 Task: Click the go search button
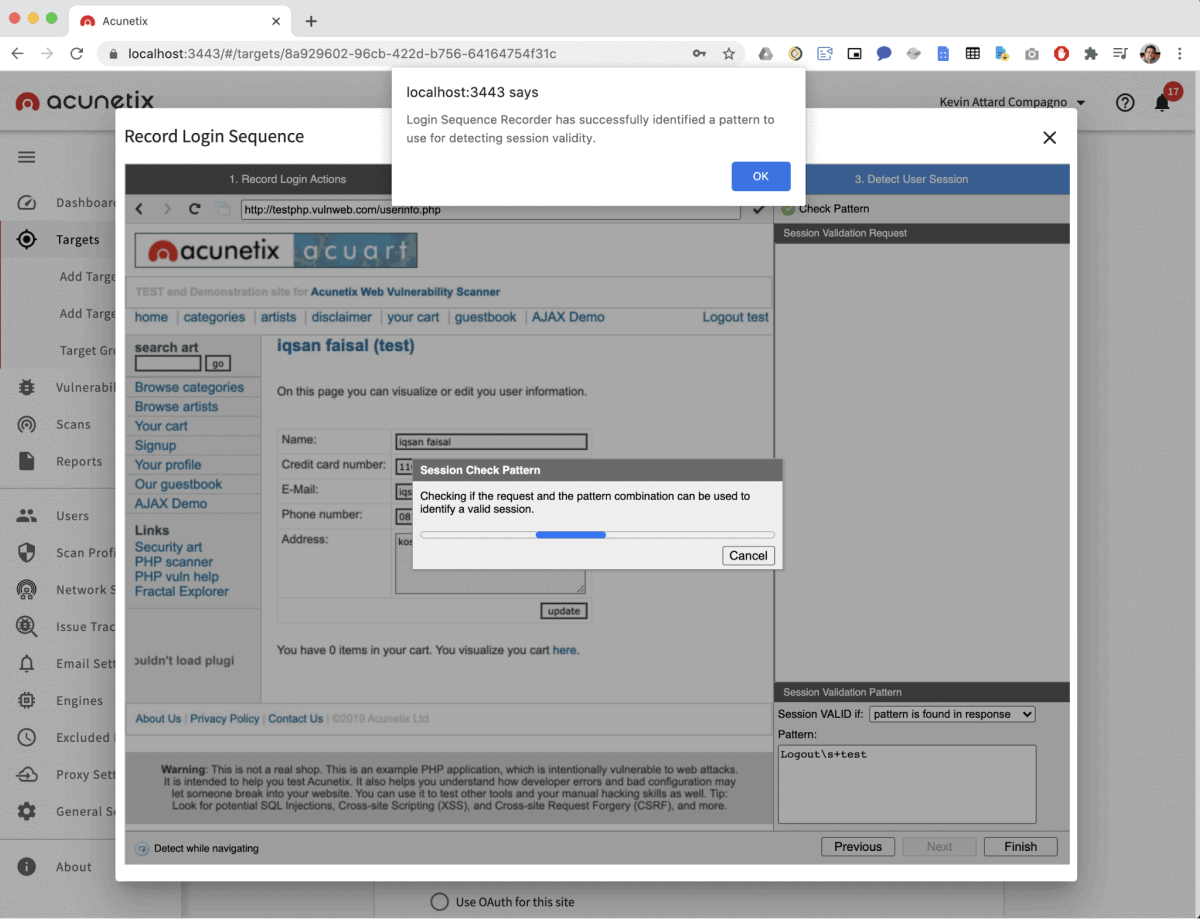217,364
